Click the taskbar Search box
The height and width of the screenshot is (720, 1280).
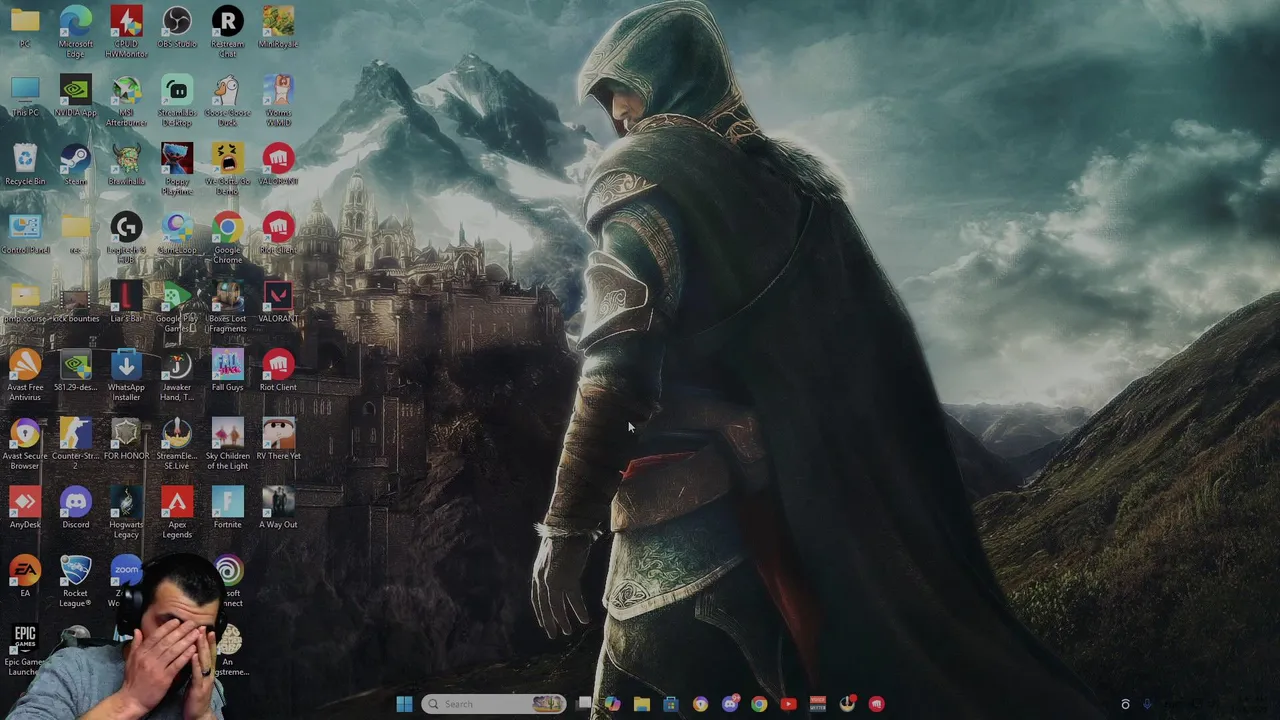pos(493,704)
